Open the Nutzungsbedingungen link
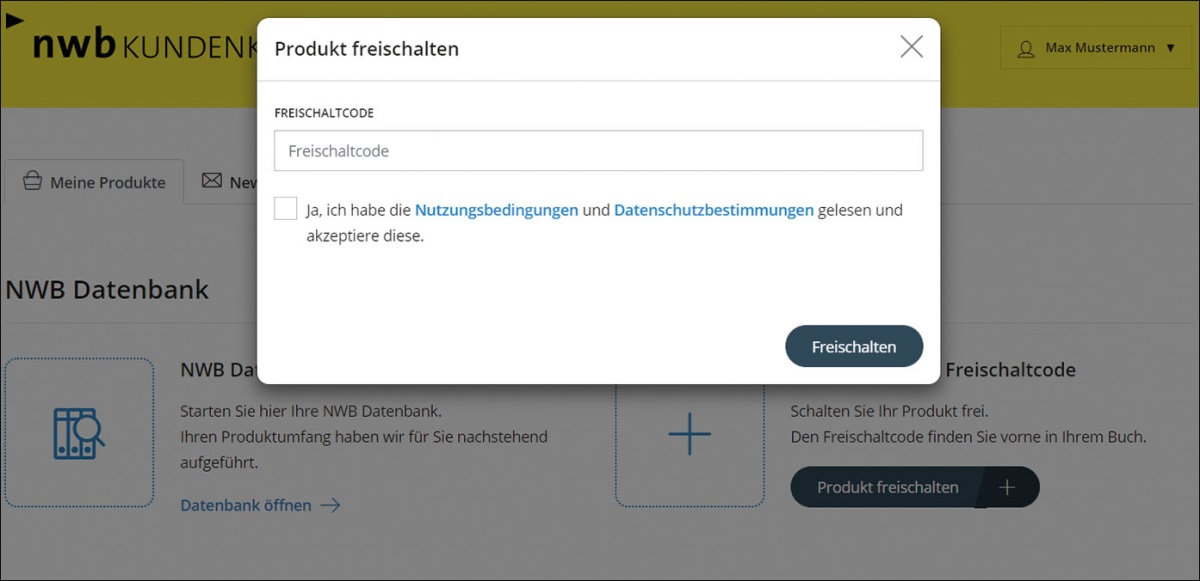Image resolution: width=1200 pixels, height=581 pixels. pyautogui.click(x=496, y=210)
